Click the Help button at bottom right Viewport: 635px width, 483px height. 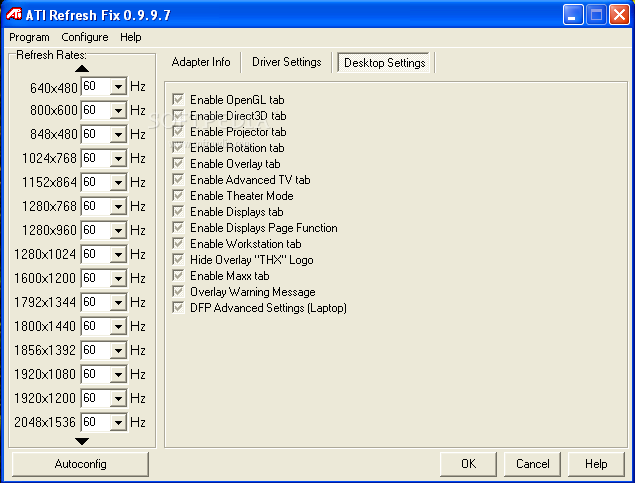[596, 464]
